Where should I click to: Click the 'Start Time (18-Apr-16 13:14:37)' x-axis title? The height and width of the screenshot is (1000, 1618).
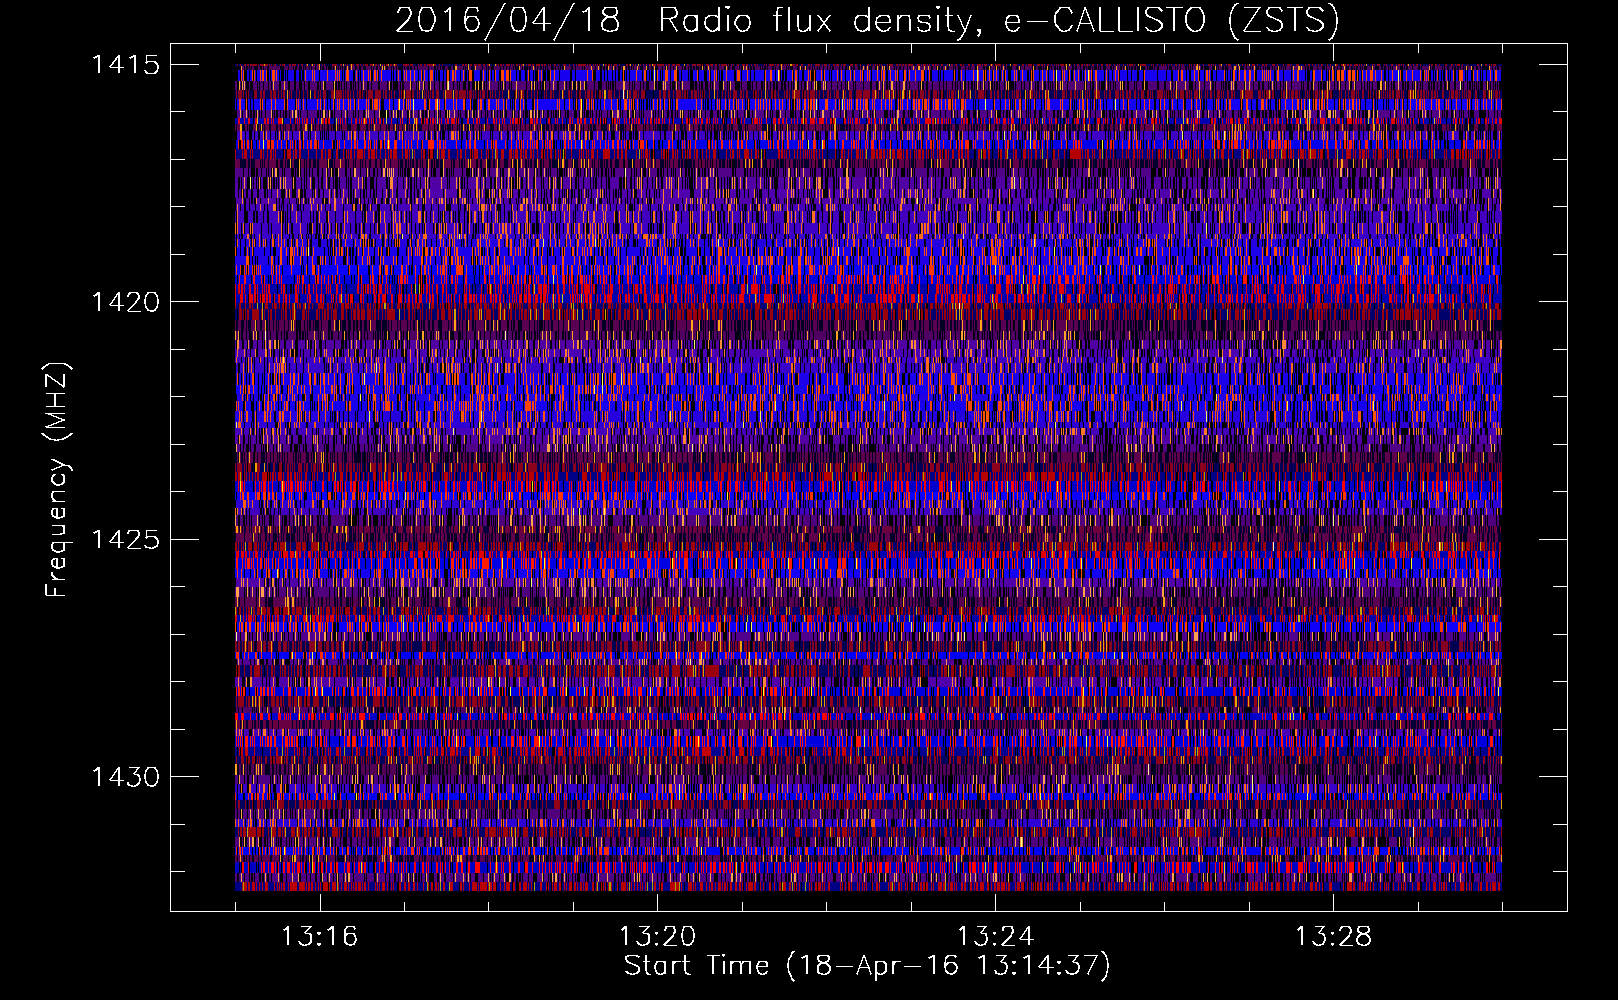tap(867, 966)
